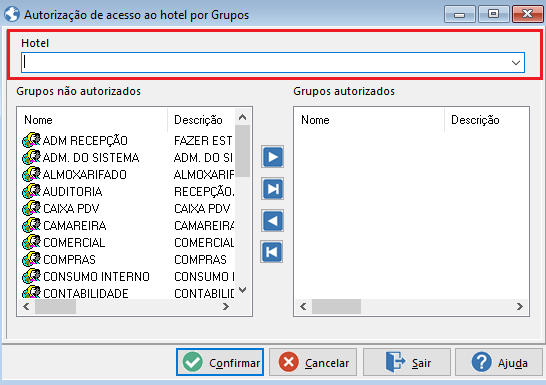Viewport: 546px width, 385px height.
Task: Close the Autorização de acesso window
Action: (527, 14)
